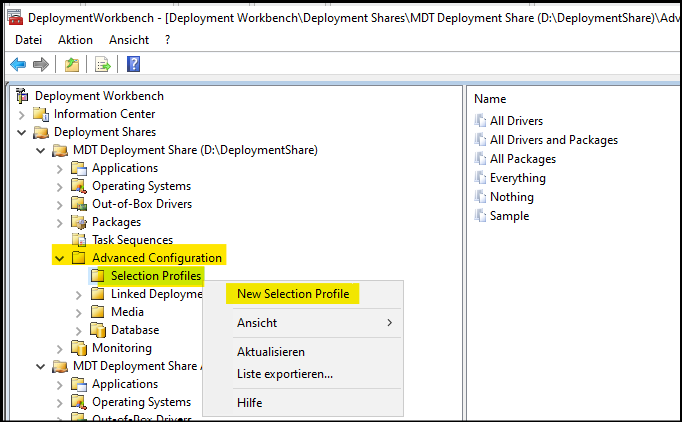Screen dimensions: 682x422
Task: Expand the Out-of-Box Drivers node
Action: click(x=60, y=205)
